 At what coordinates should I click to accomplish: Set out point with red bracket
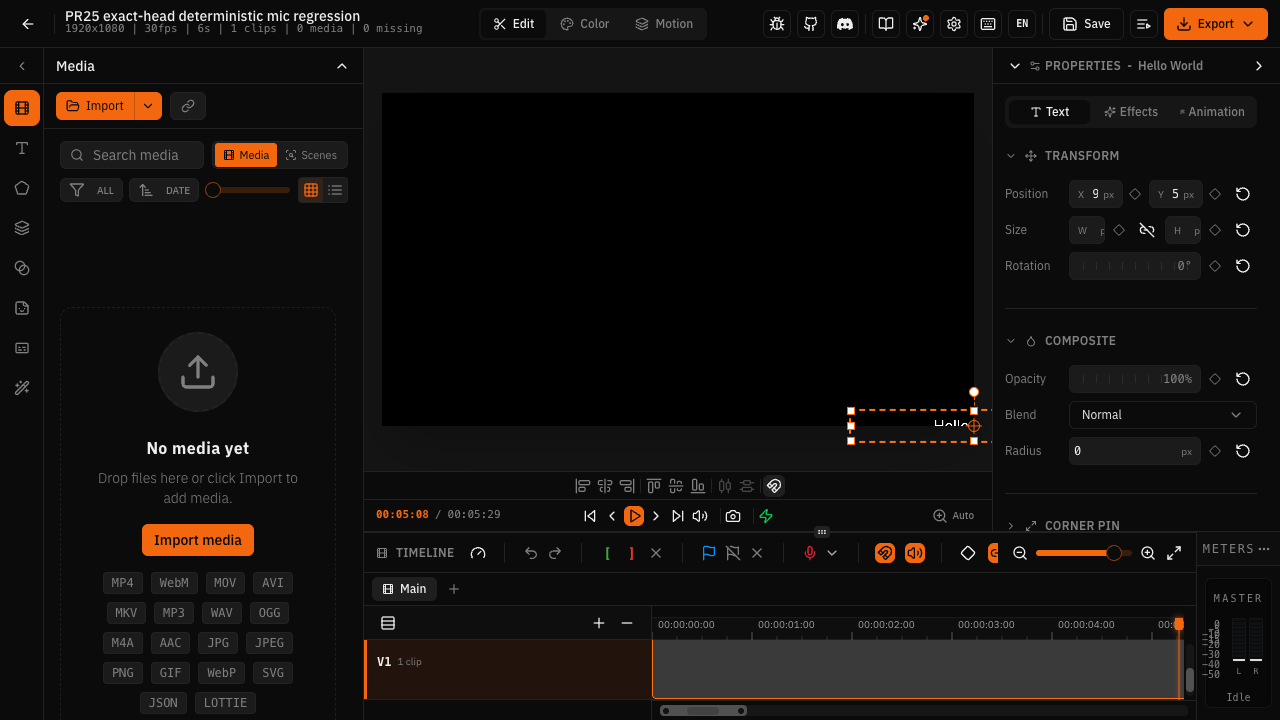pyautogui.click(x=631, y=553)
